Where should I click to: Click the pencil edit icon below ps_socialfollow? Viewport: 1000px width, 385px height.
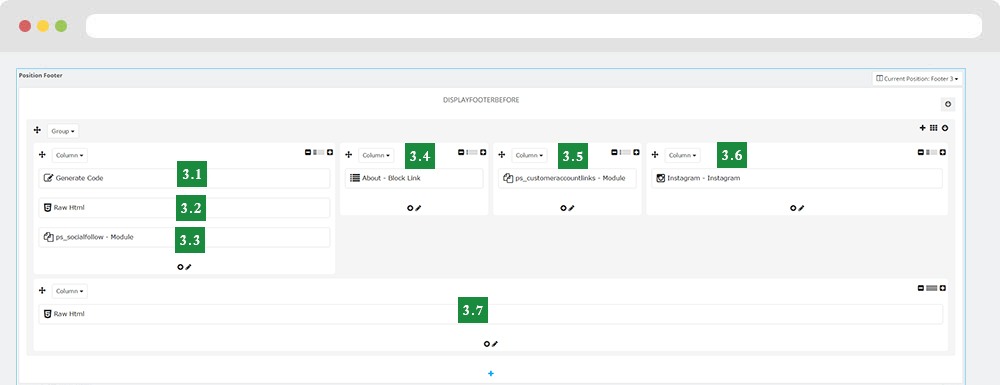point(188,267)
